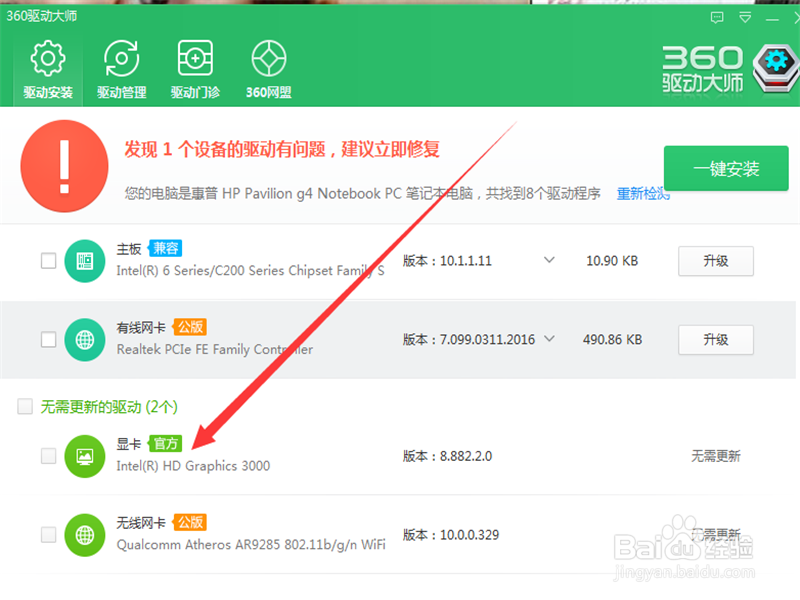Click the 显卡 graphics device icon

(85, 456)
